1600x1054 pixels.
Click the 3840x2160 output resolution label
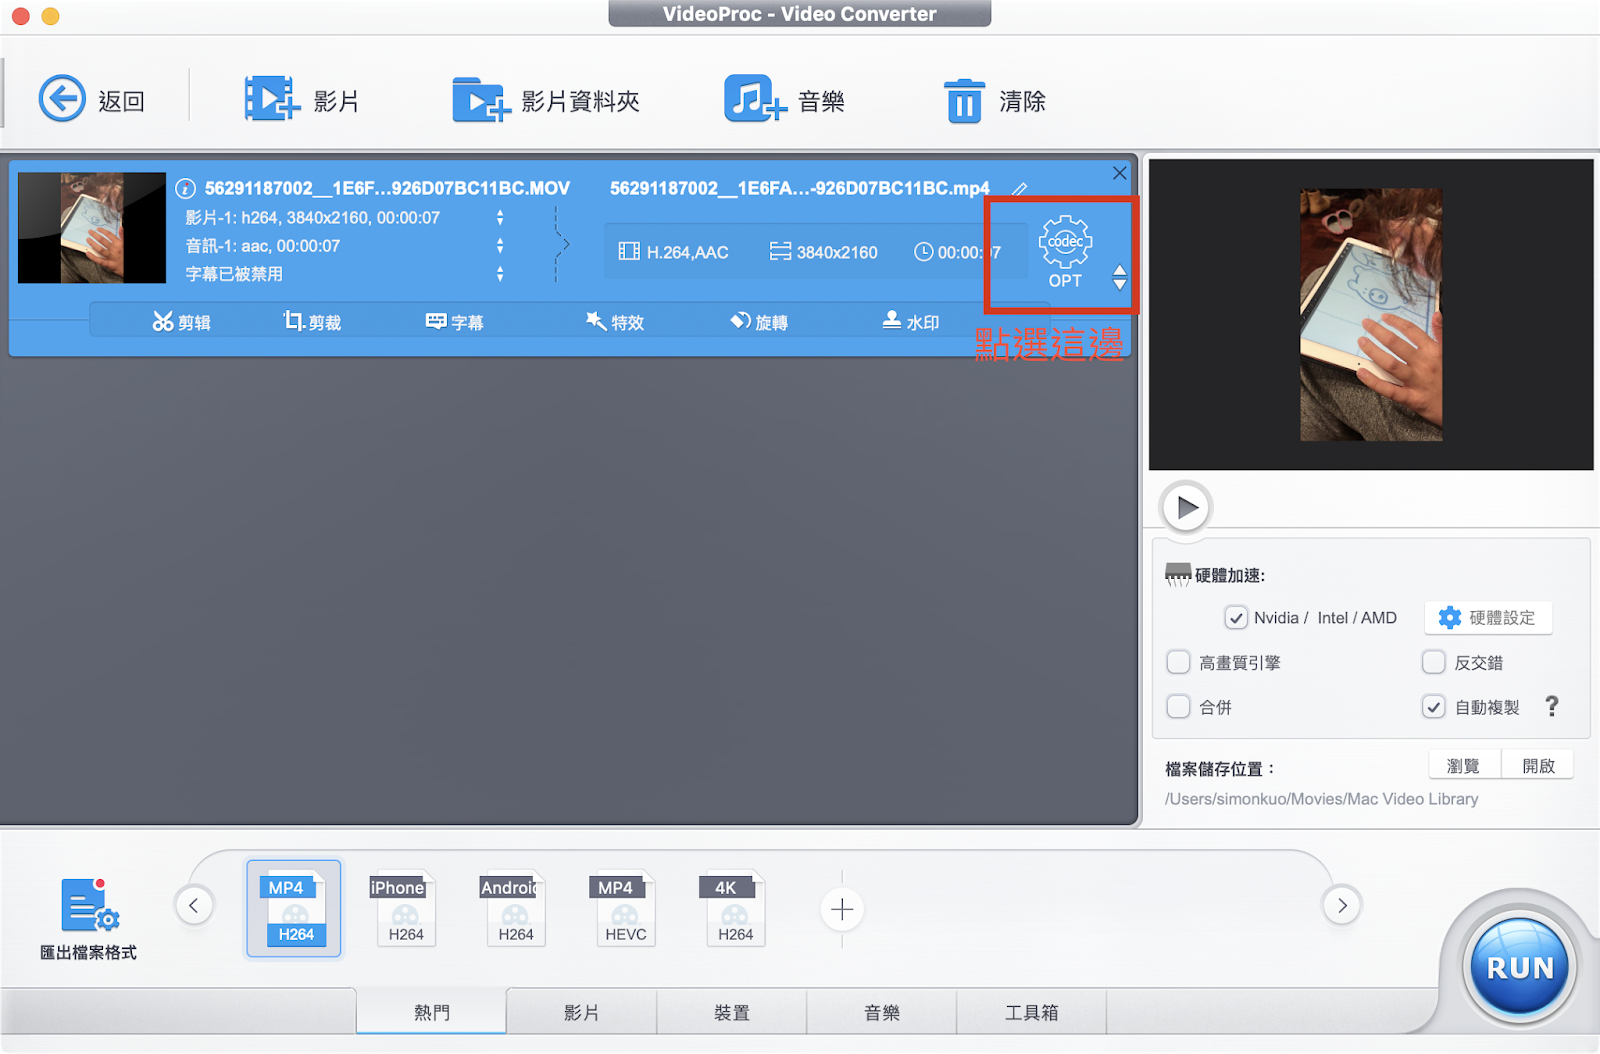(824, 252)
